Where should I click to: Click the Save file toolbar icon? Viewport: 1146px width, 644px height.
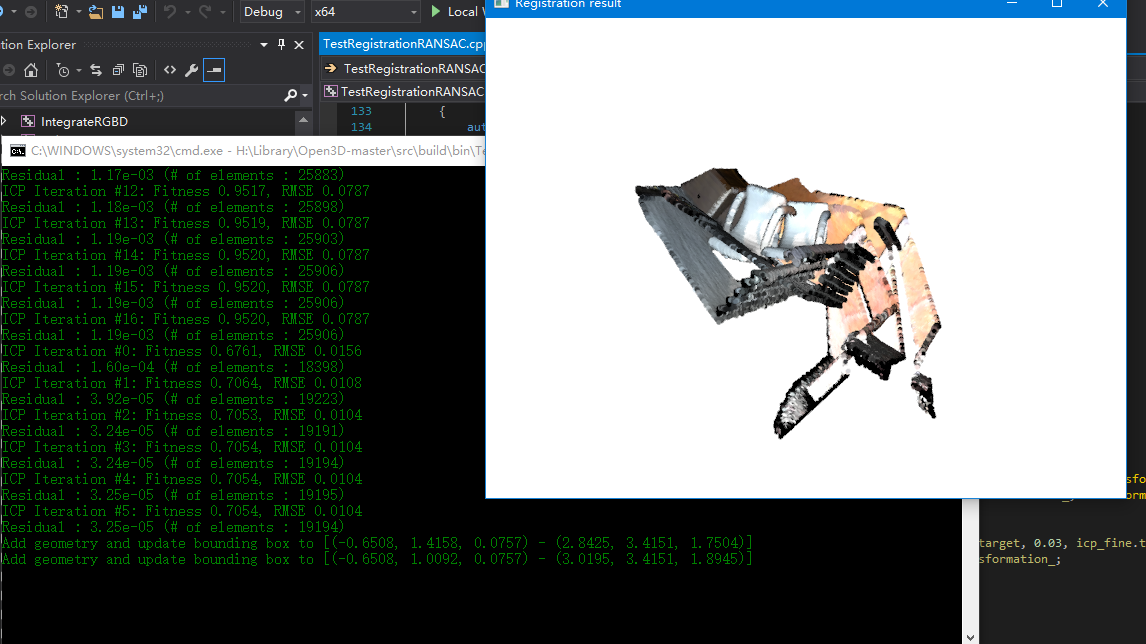(x=117, y=12)
